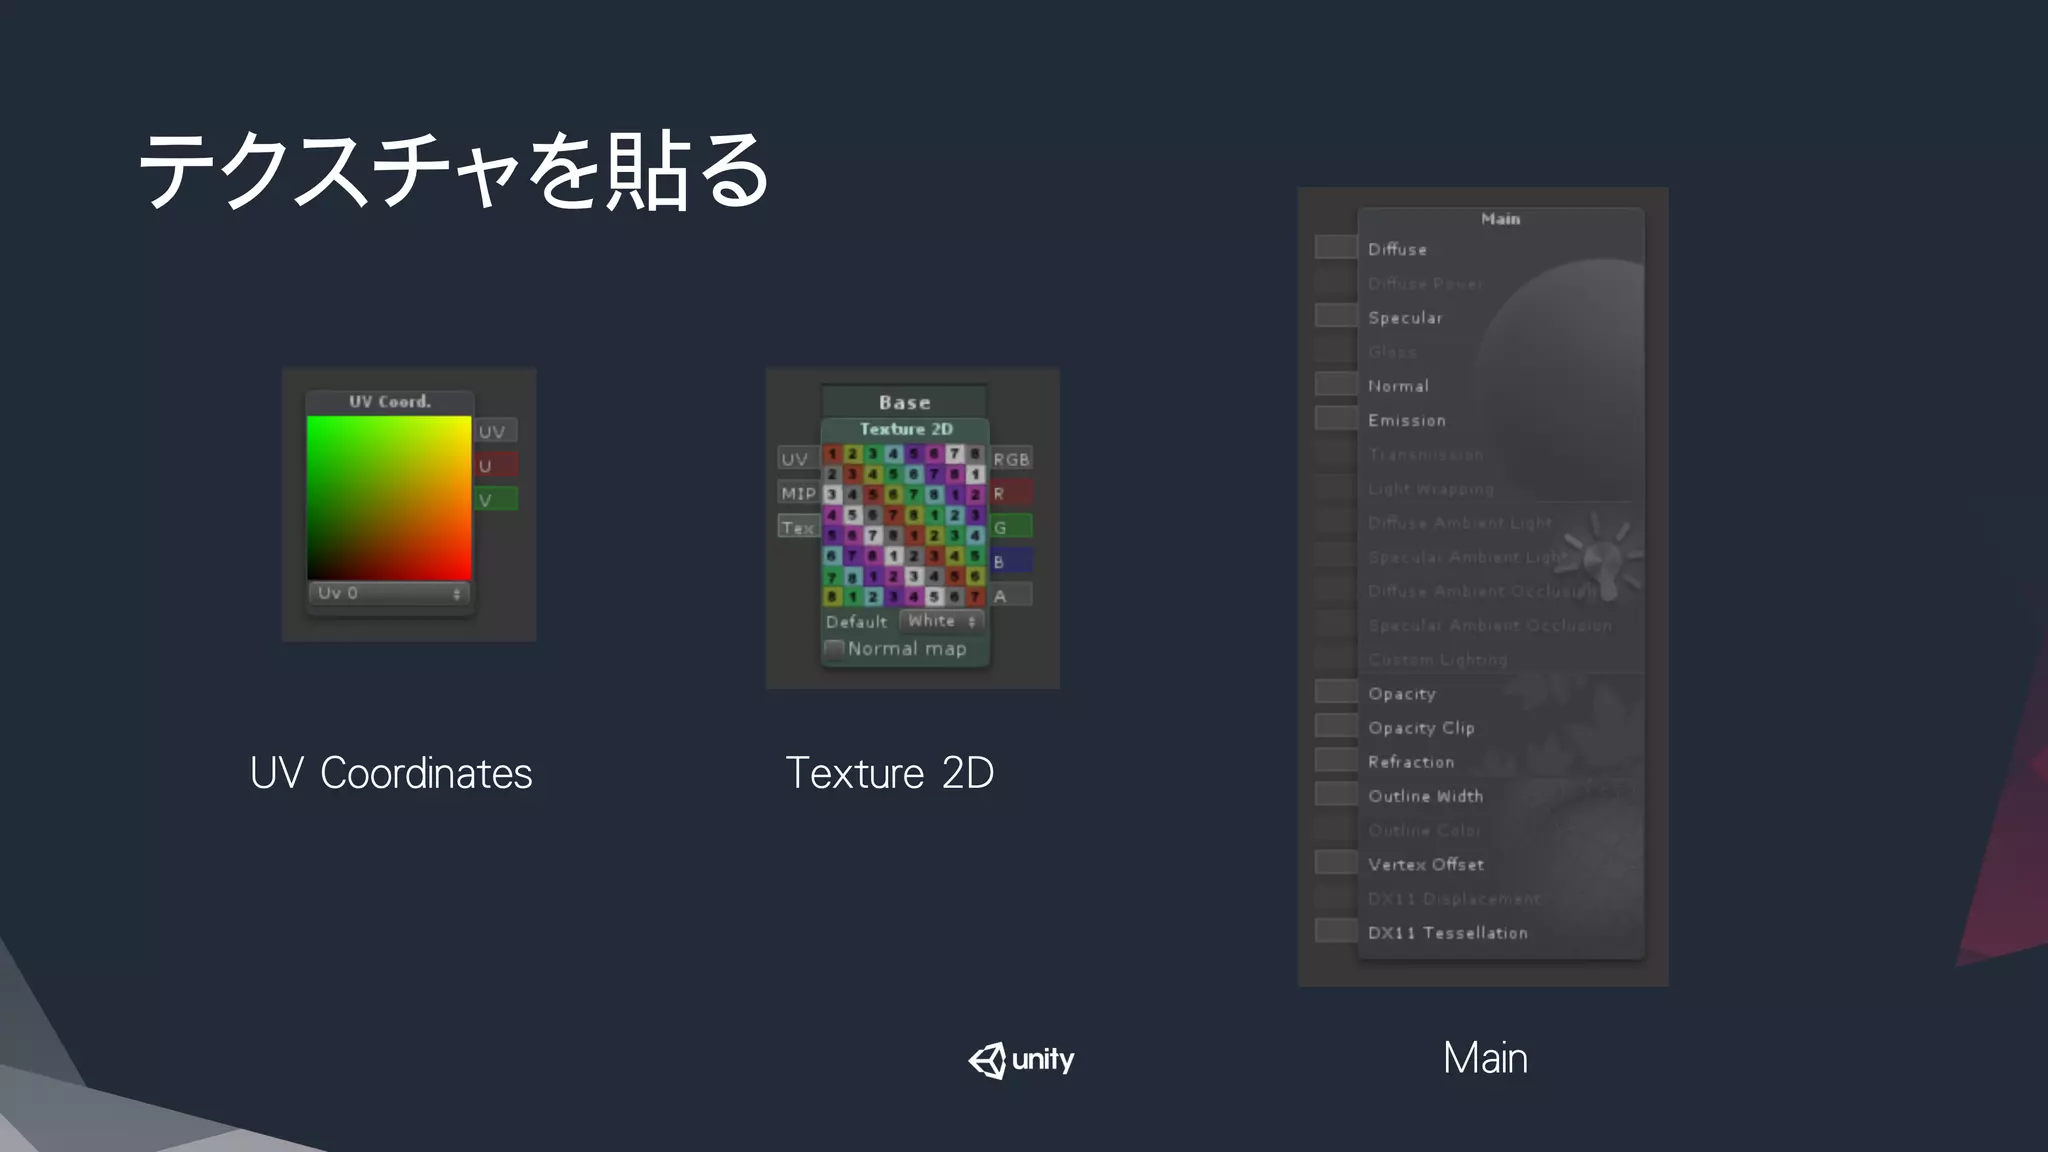
Task: Click the Refraction input slot
Action: pos(1336,759)
